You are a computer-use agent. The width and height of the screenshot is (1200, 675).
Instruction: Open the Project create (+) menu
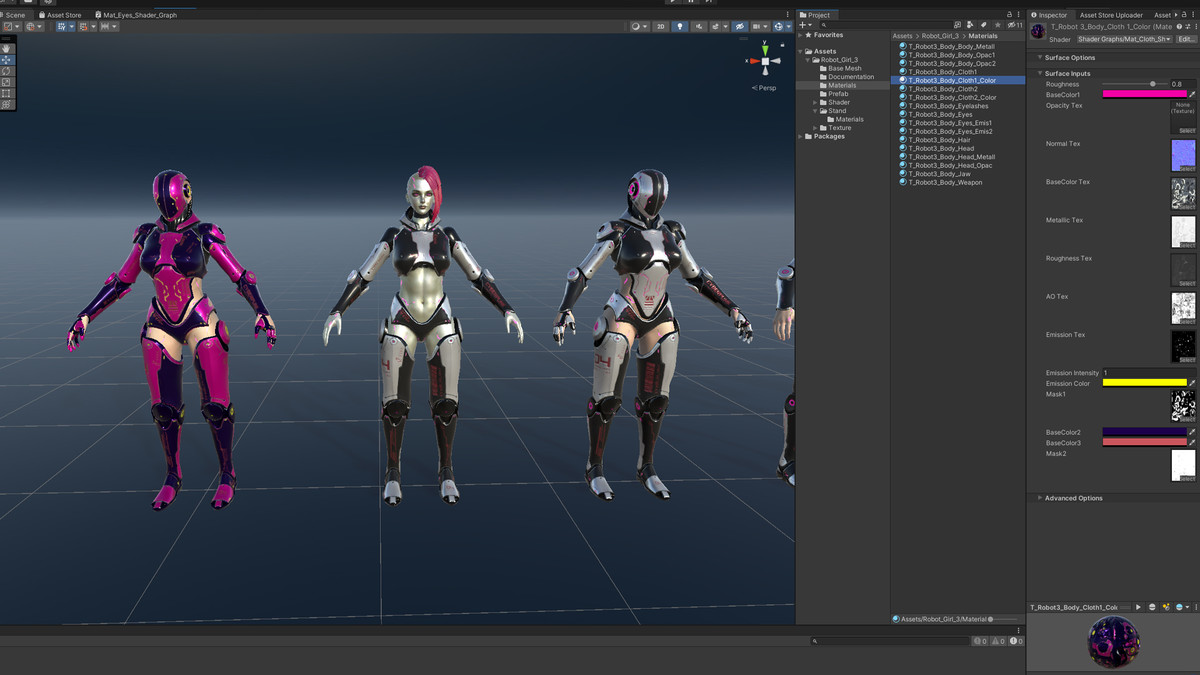click(x=806, y=25)
